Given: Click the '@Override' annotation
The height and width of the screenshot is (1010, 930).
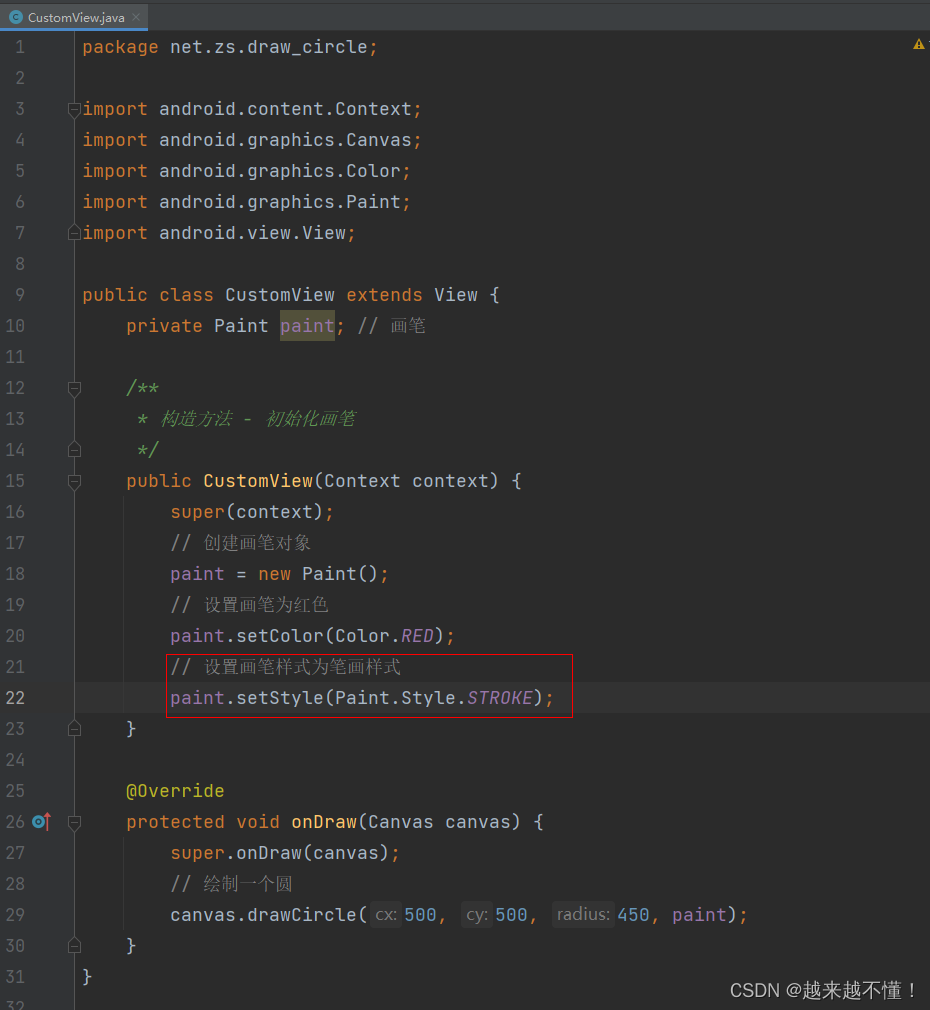Looking at the screenshot, I should (175, 791).
